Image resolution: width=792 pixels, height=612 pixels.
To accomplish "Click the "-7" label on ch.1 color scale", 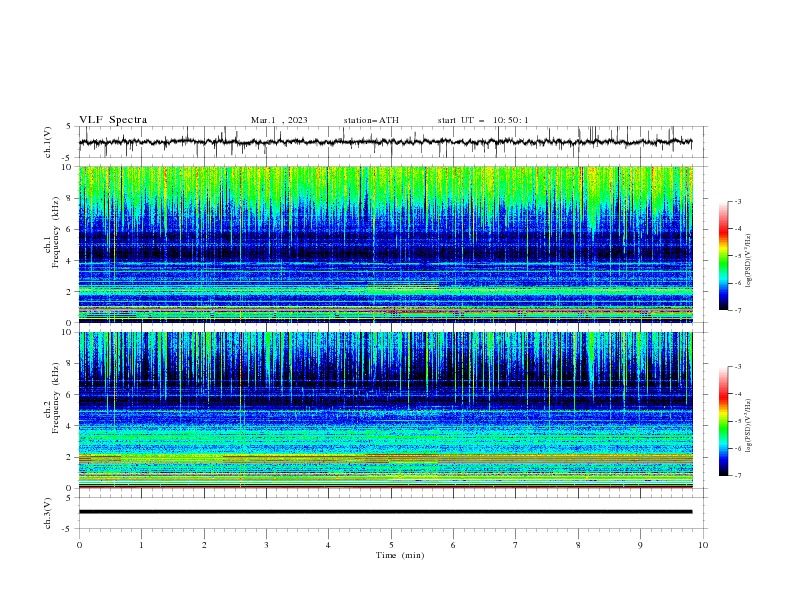I will (x=738, y=310).
